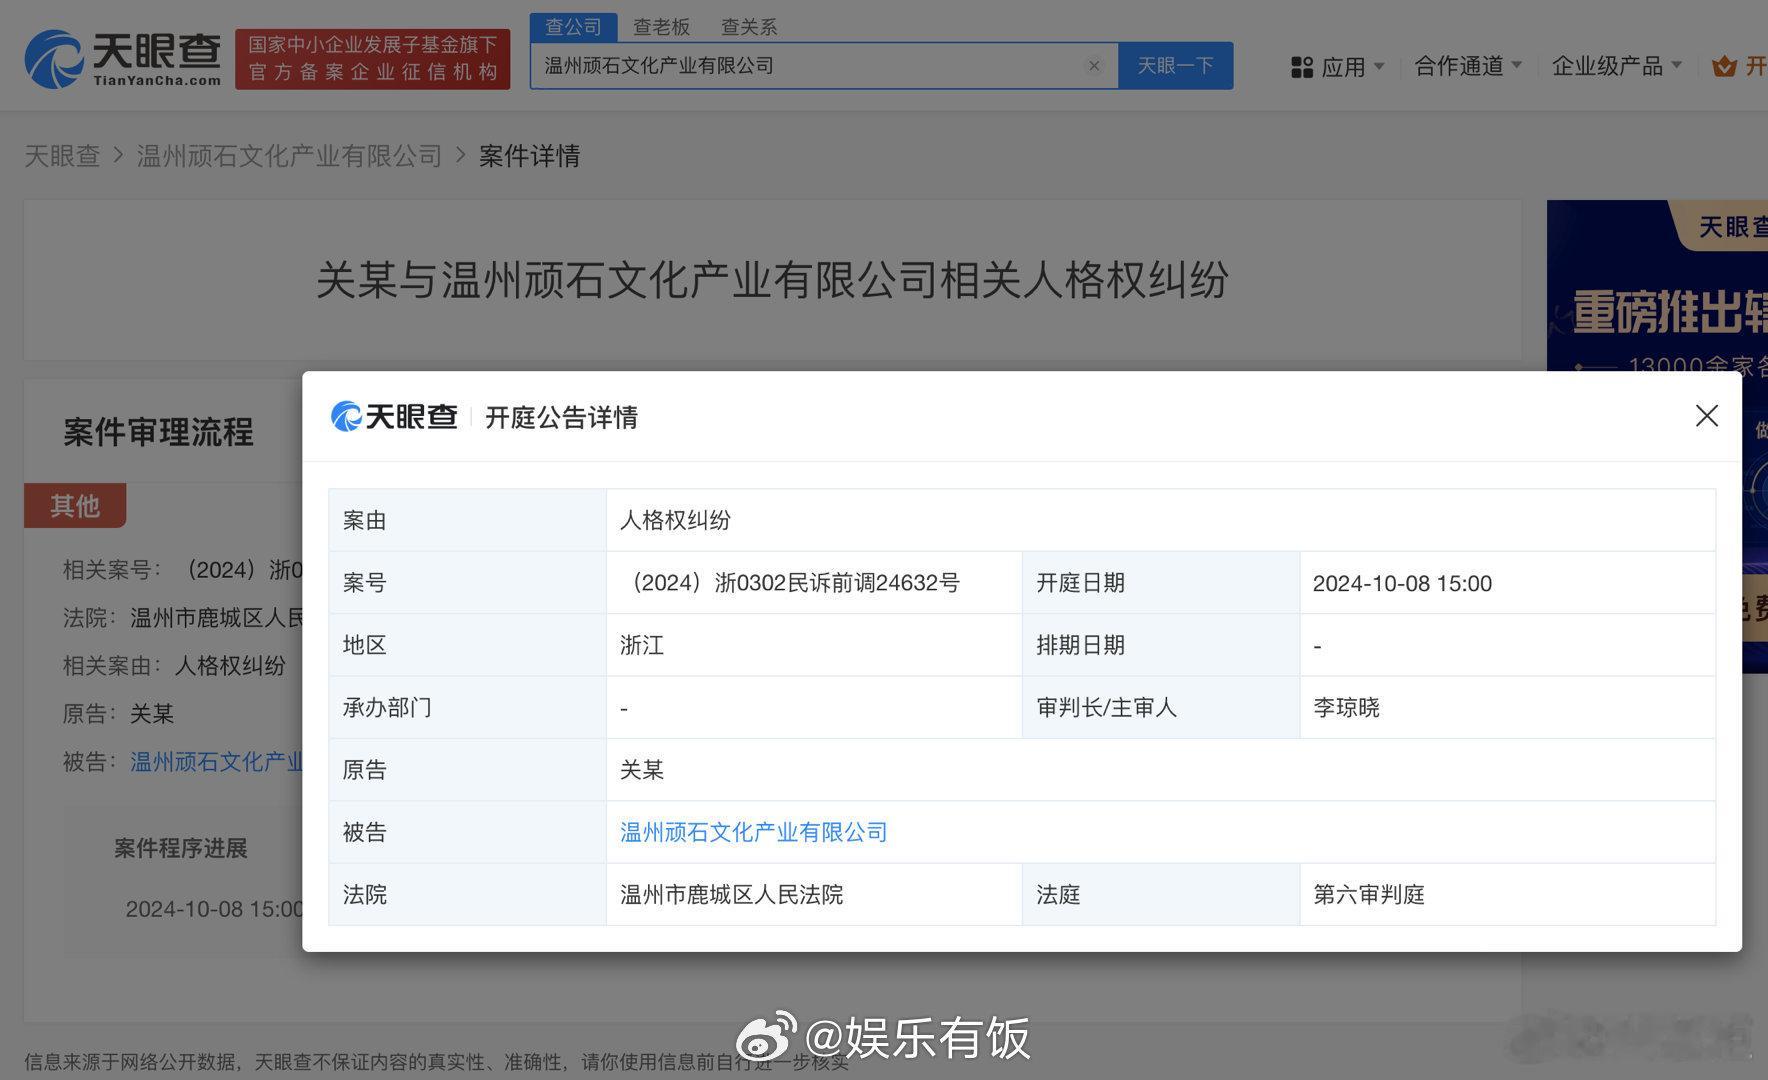Switch to the 查关系 tab
1768x1080 pixels.
pos(749,27)
